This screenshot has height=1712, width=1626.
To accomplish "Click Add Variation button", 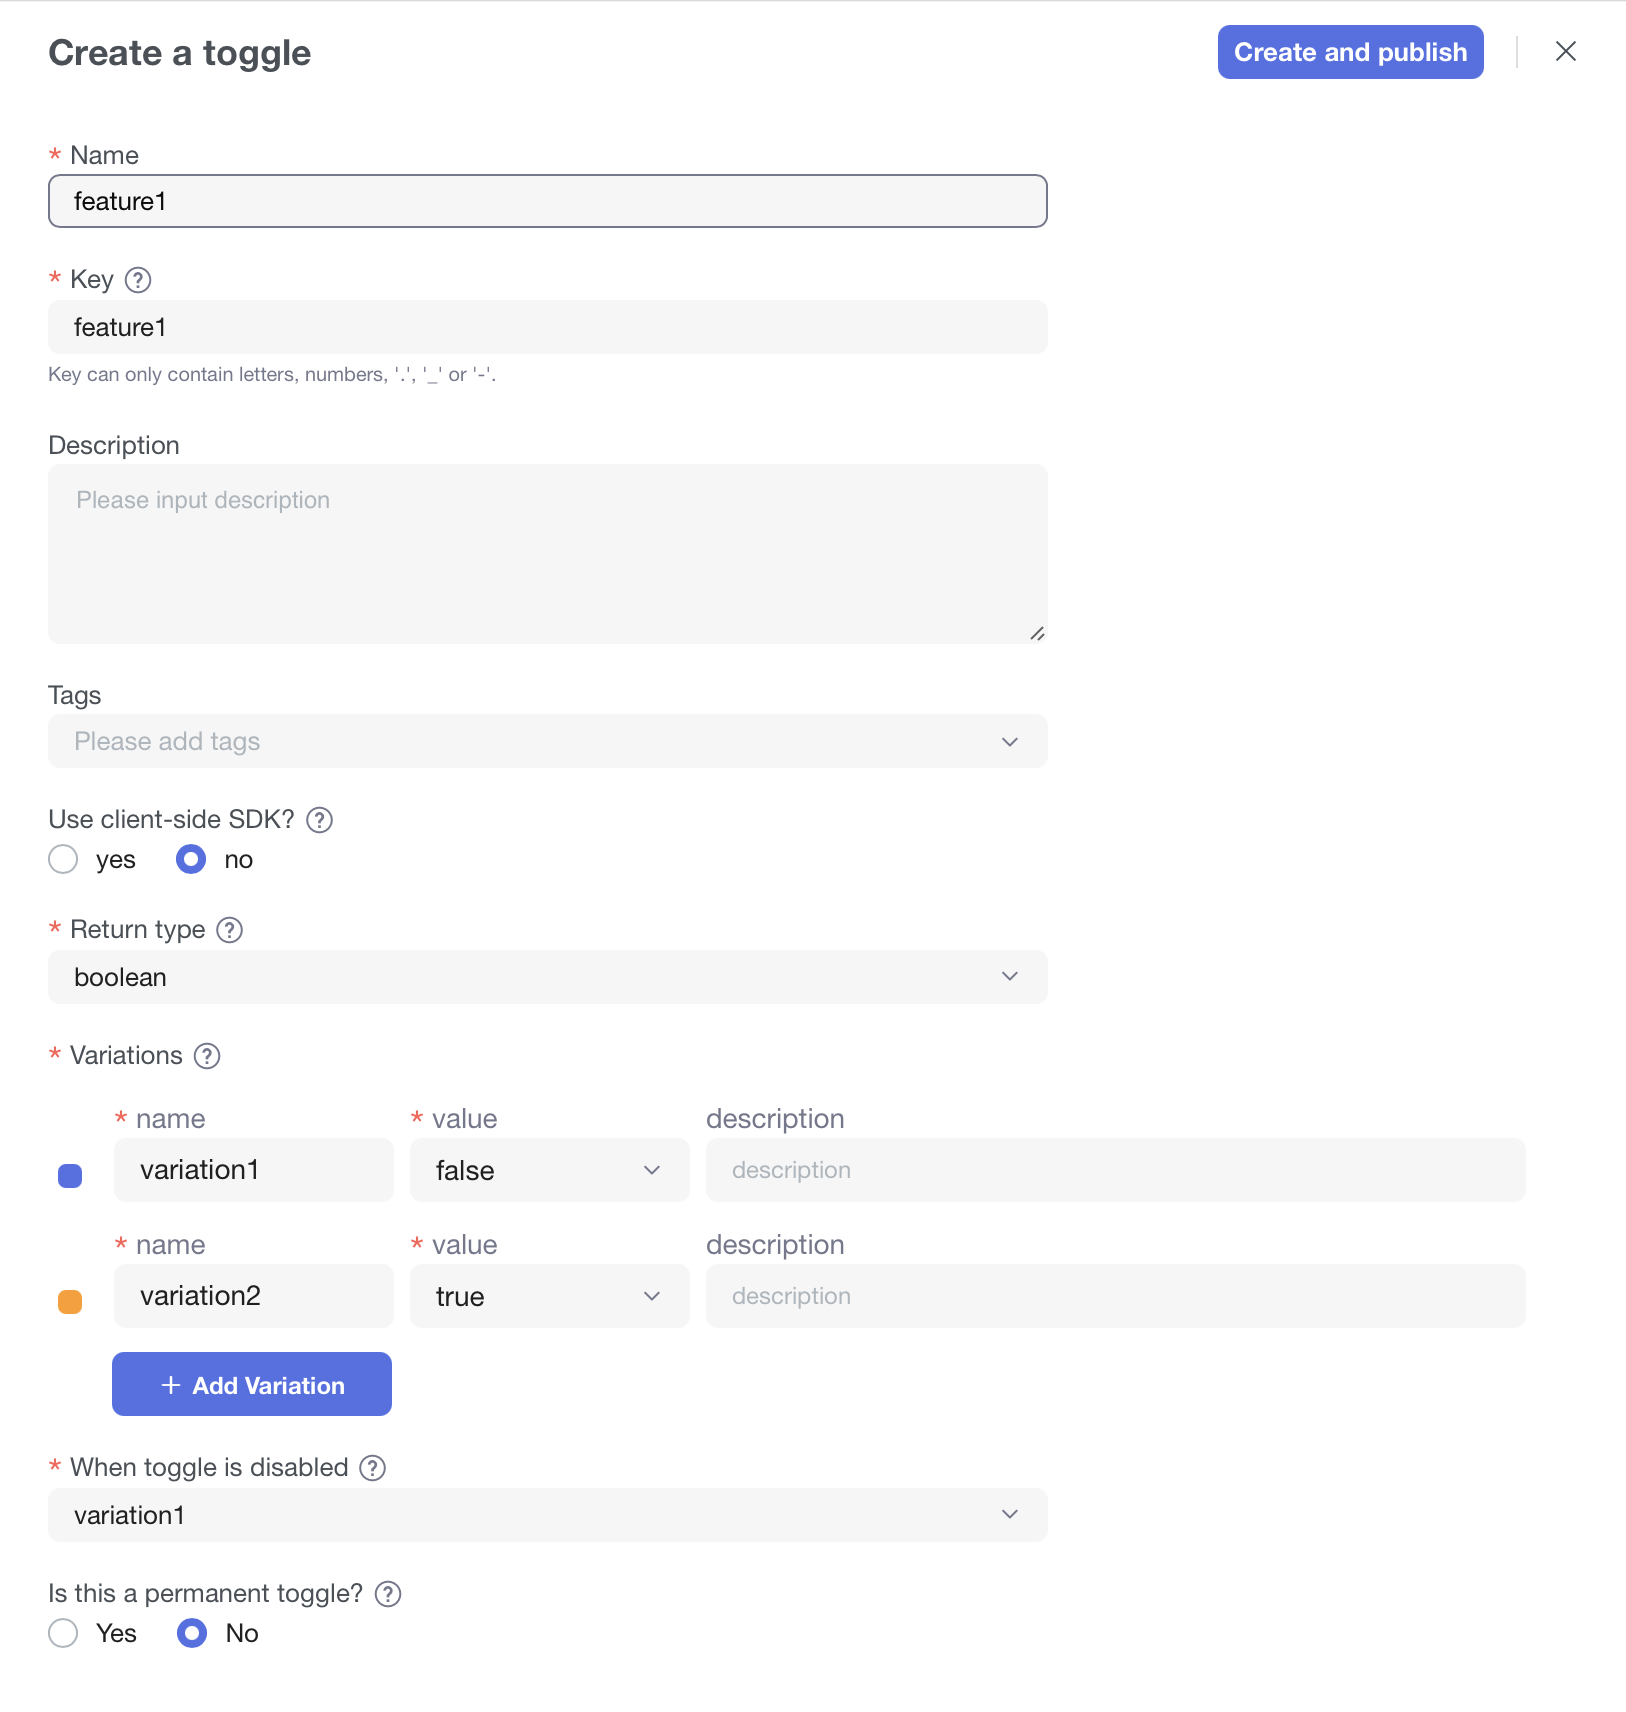I will (252, 1384).
